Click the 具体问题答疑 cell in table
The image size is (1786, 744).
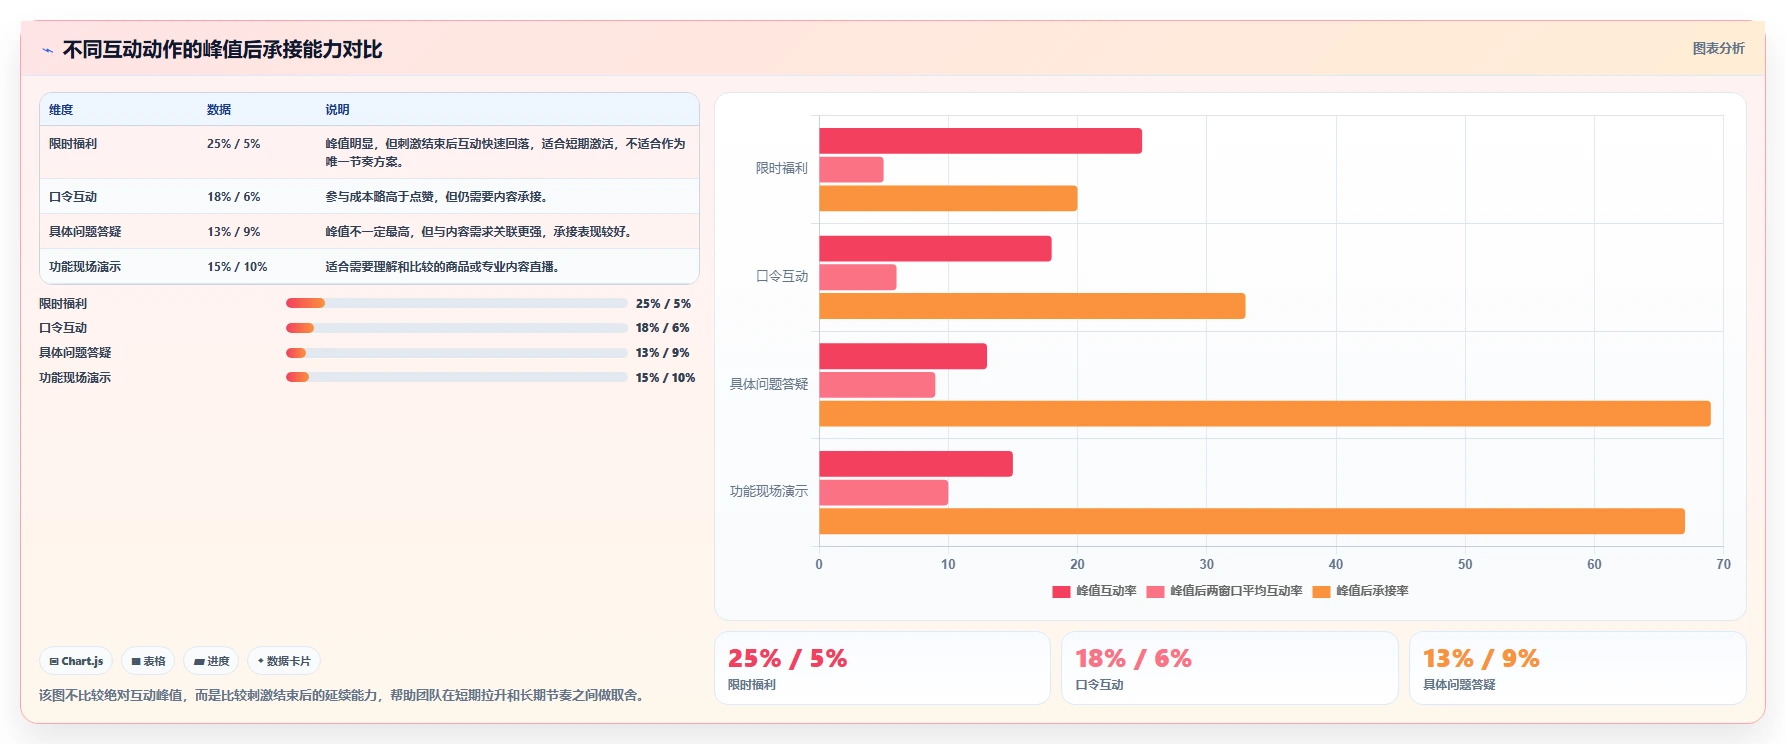click(85, 232)
